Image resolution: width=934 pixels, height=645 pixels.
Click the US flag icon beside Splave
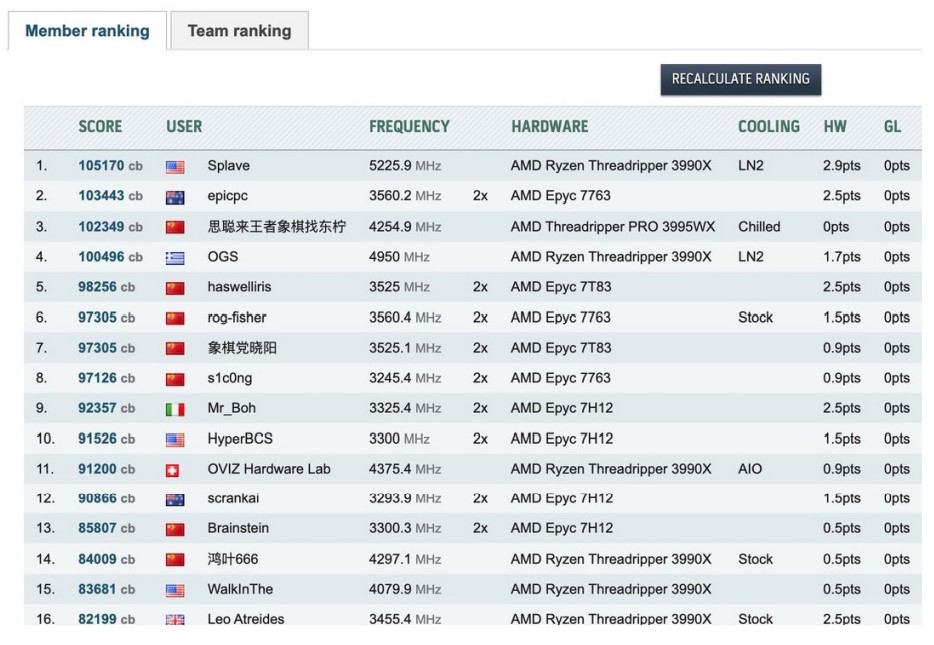click(x=175, y=167)
